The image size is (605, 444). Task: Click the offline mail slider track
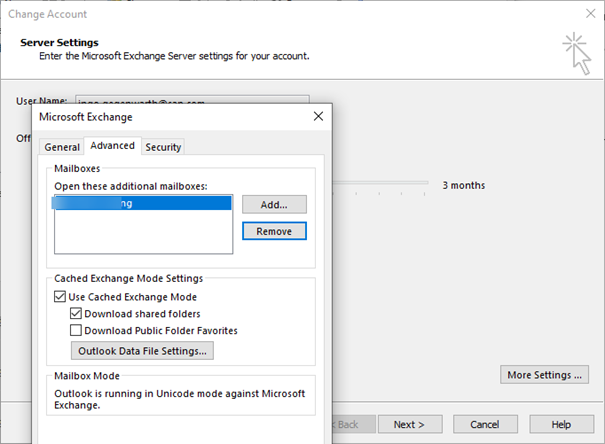[380, 185]
